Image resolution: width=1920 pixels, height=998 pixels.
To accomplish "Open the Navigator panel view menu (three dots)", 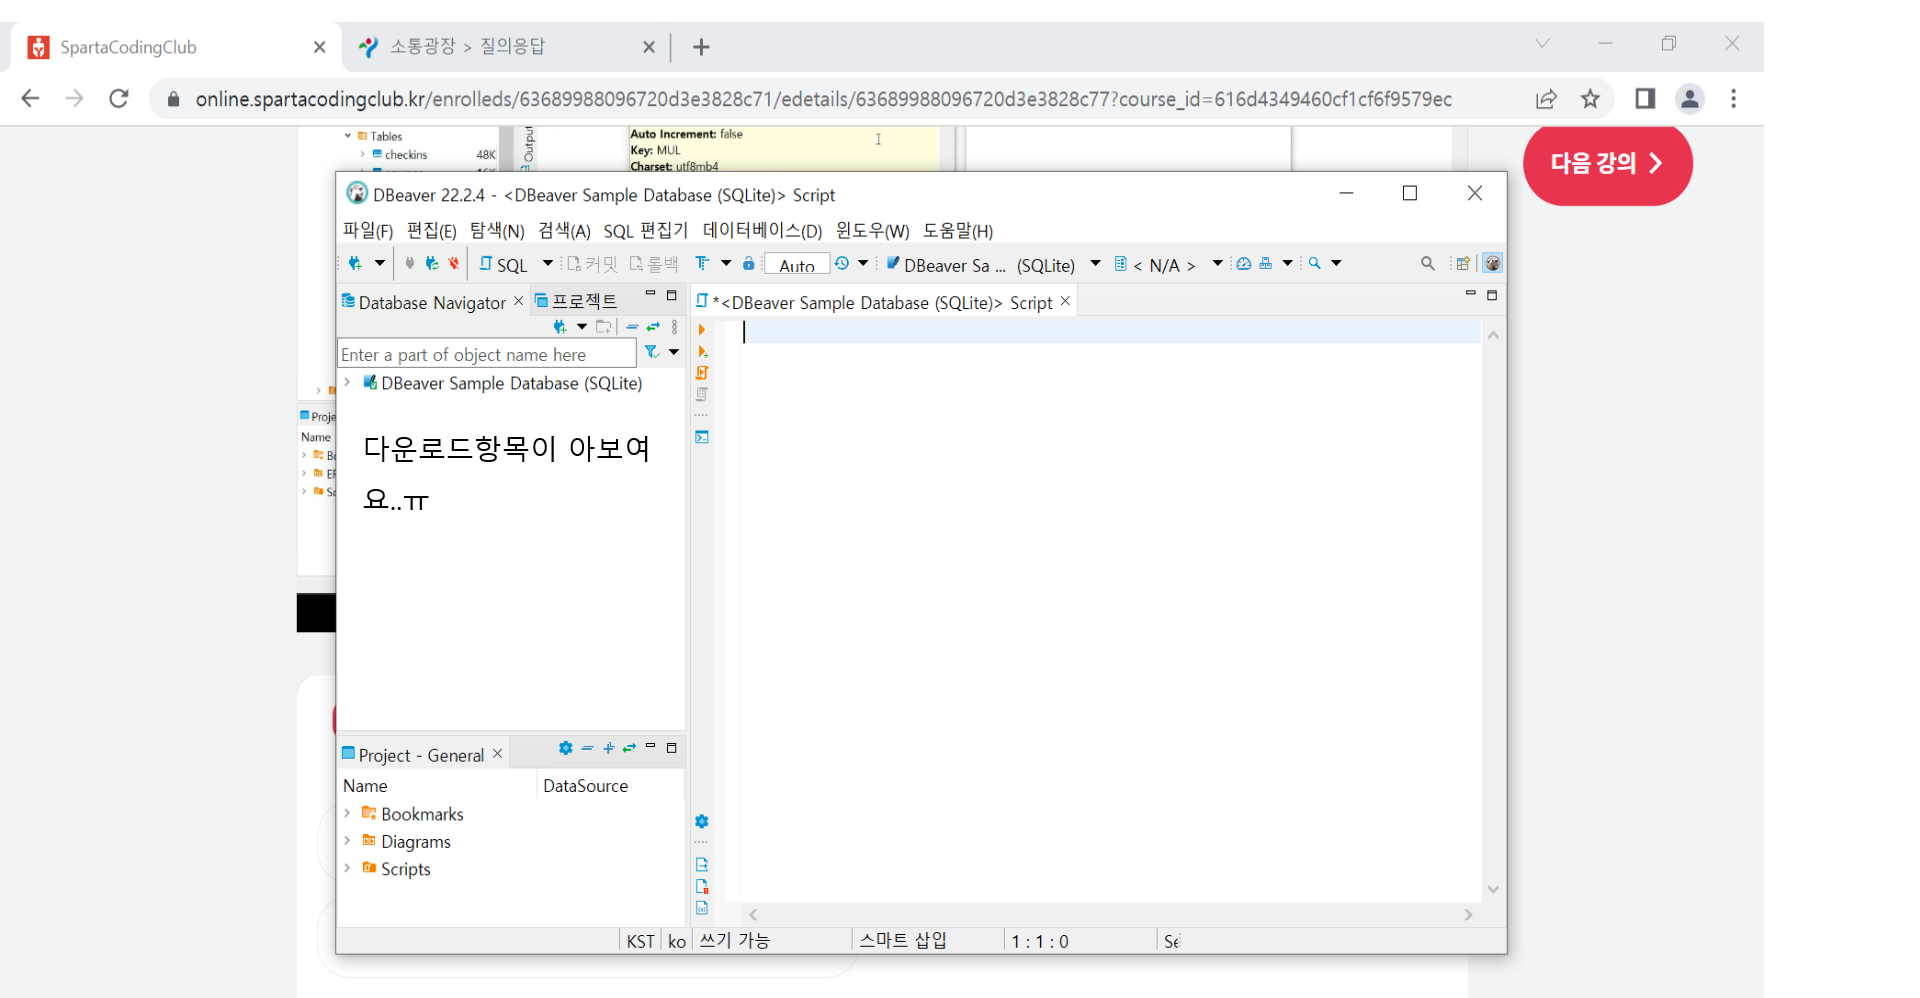I will [x=675, y=327].
